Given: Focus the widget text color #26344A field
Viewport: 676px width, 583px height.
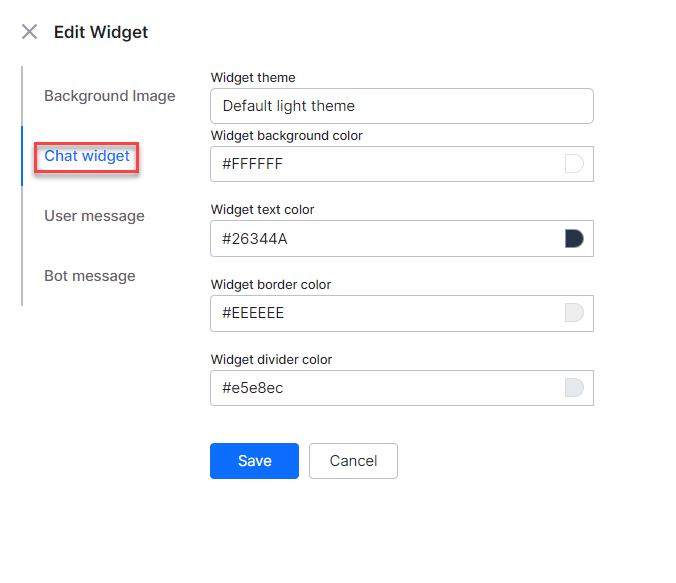Looking at the screenshot, I should pos(385,239).
